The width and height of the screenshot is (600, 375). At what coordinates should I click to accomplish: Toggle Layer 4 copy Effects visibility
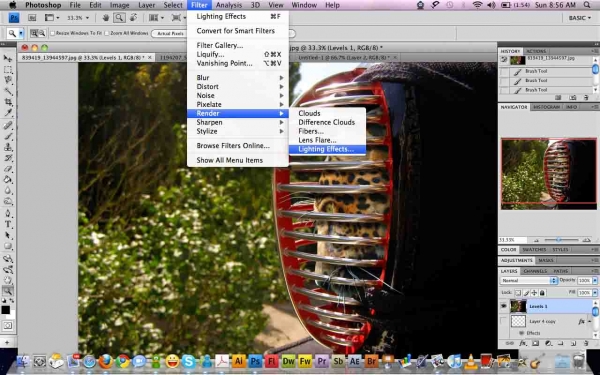(522, 333)
